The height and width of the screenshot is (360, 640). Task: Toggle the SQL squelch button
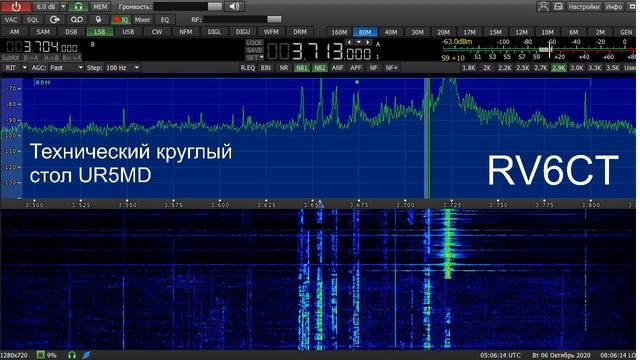click(32, 20)
